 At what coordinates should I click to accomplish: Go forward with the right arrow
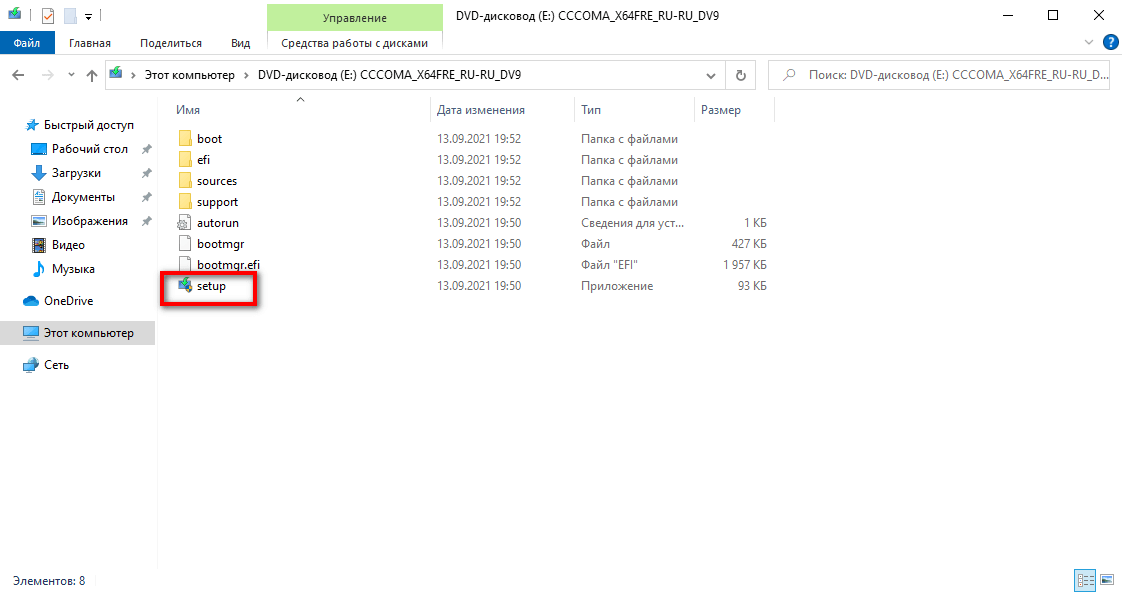(47, 75)
